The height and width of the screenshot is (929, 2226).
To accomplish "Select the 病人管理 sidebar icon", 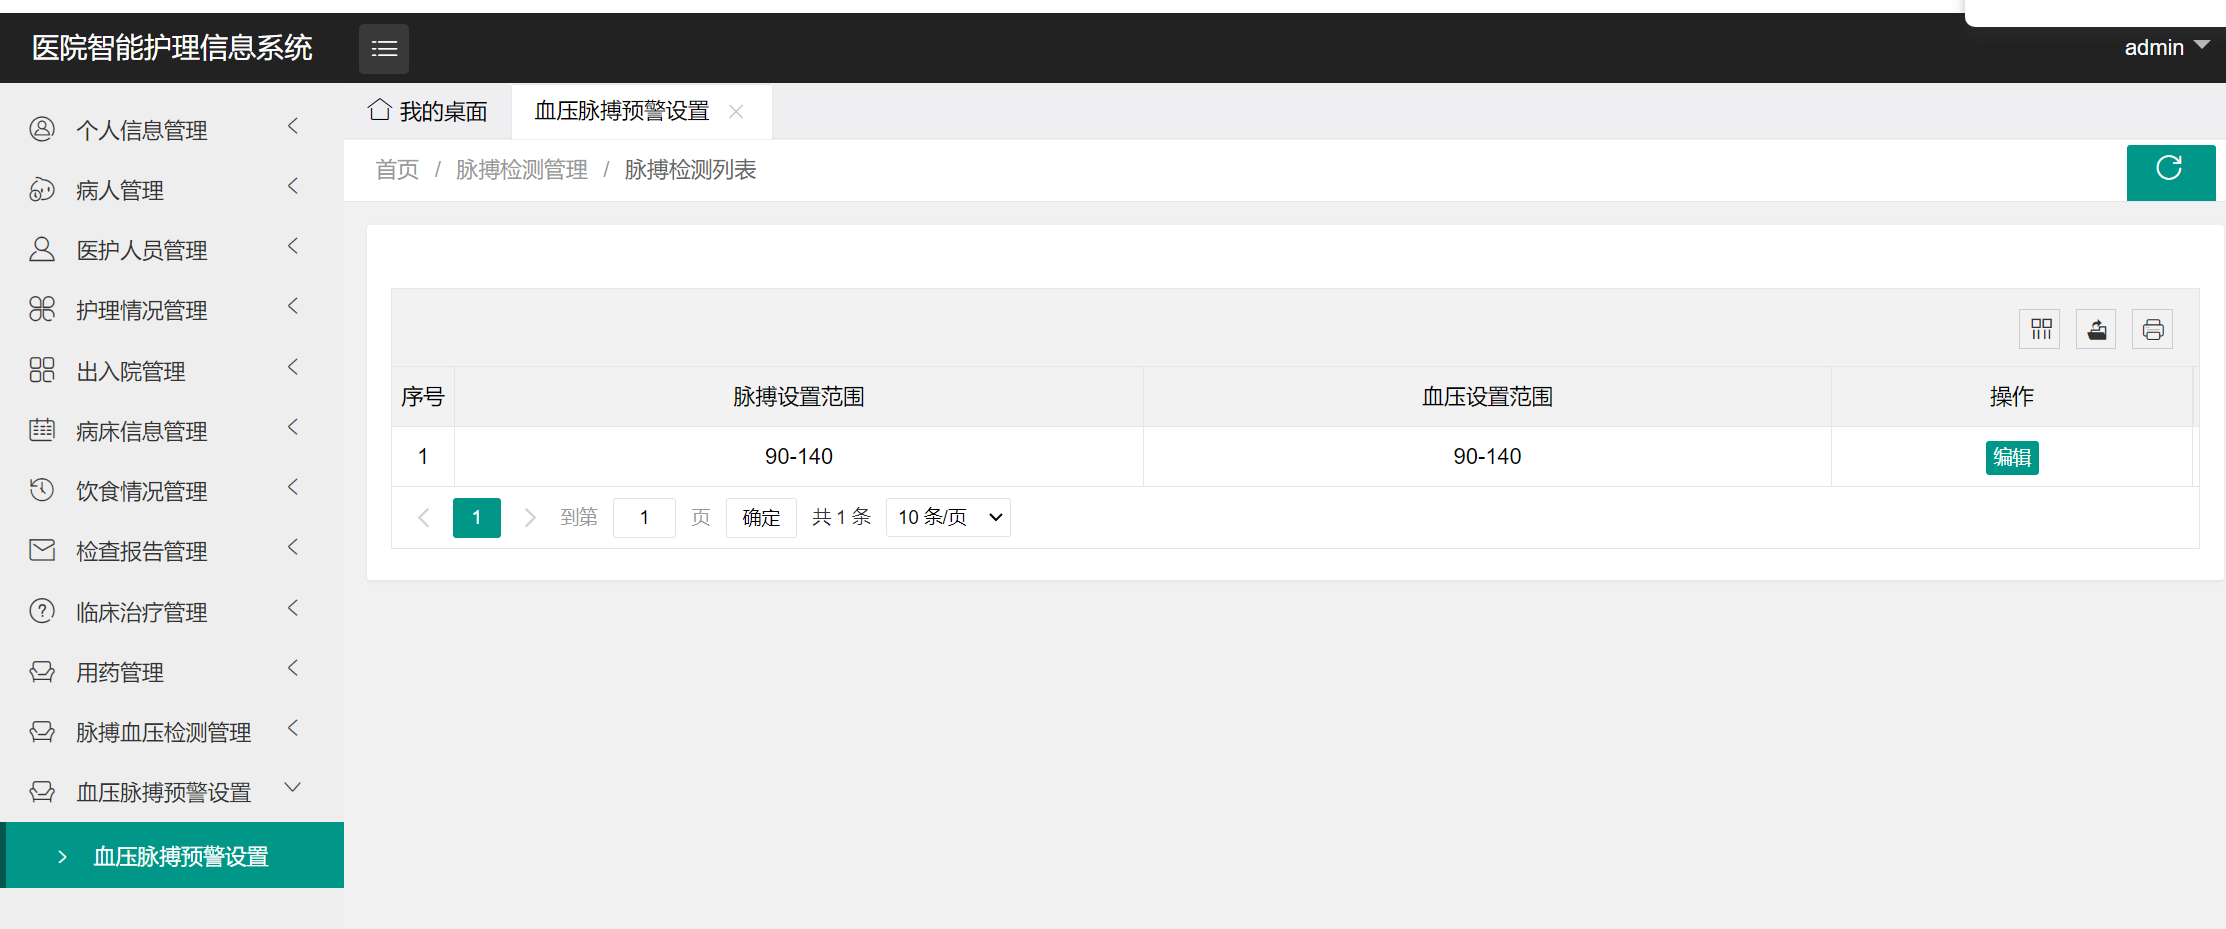I will [41, 189].
